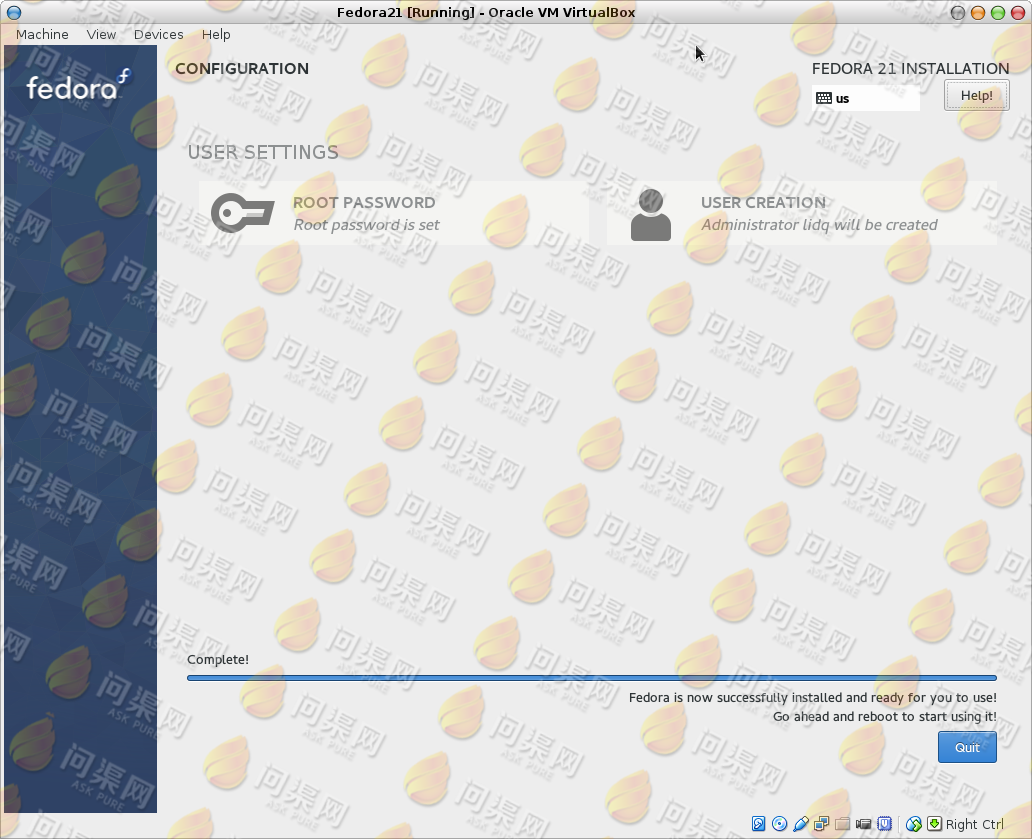Click the FEDORA 21 INSTALLATION title
Screen dimensions: 1032x839
pyautogui.click(x=910, y=68)
